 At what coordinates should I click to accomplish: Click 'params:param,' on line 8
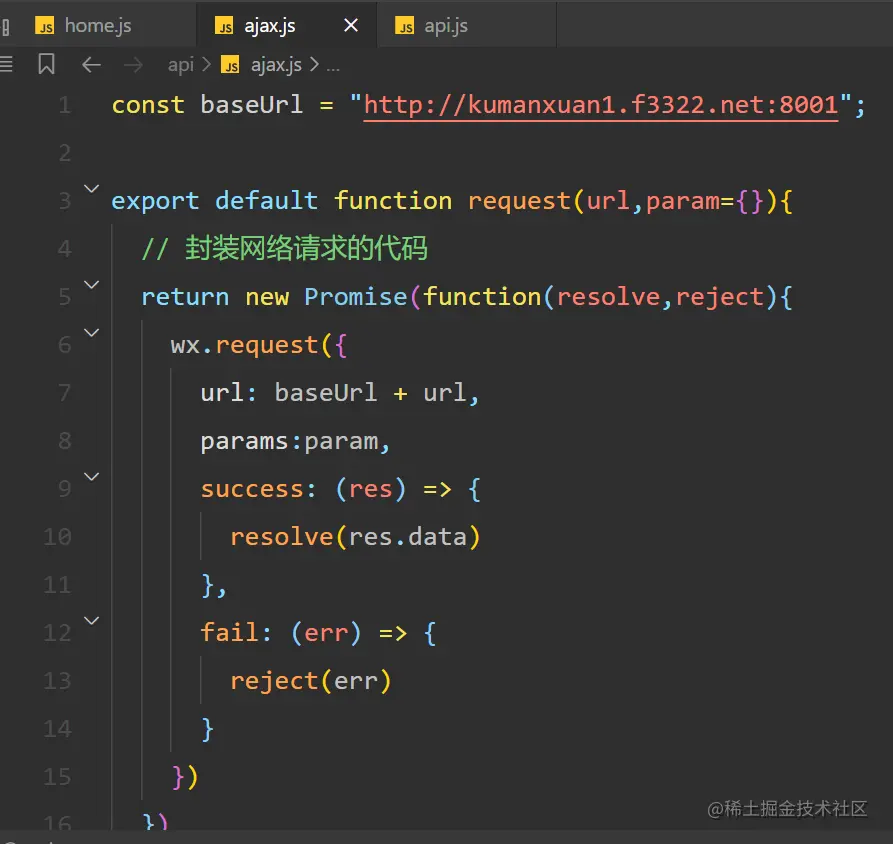[296, 442]
